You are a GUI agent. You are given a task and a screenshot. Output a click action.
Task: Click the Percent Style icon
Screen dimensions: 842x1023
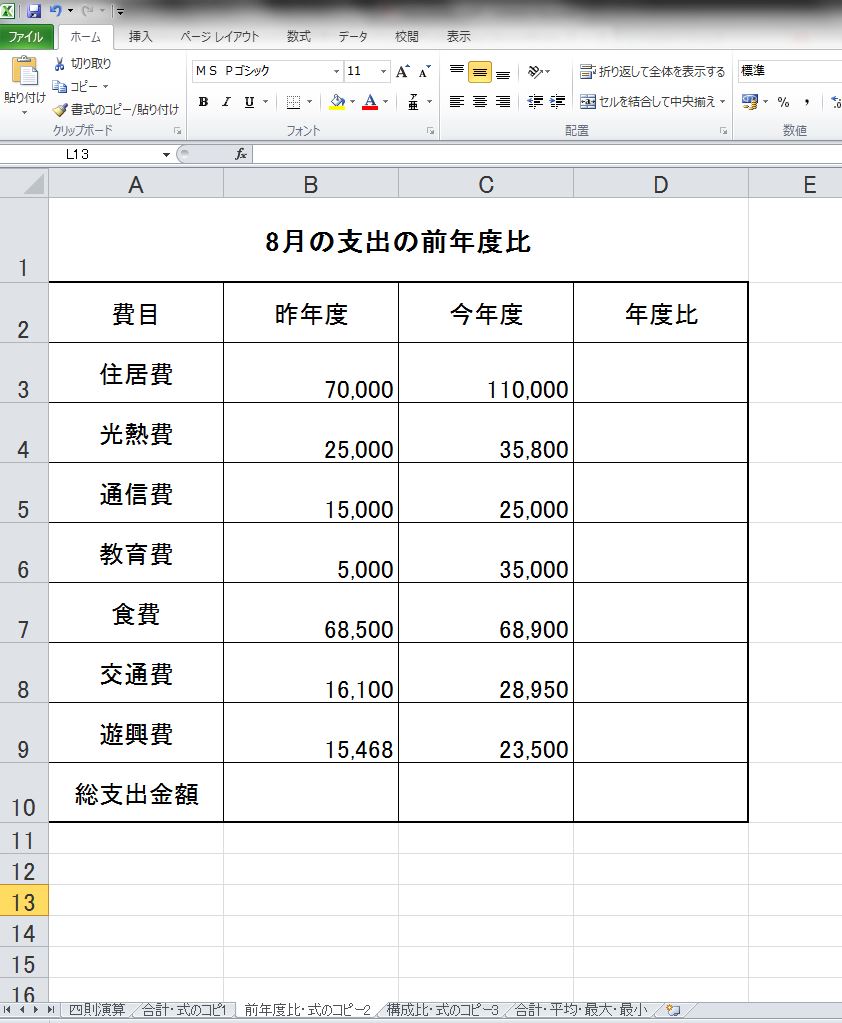tap(783, 102)
